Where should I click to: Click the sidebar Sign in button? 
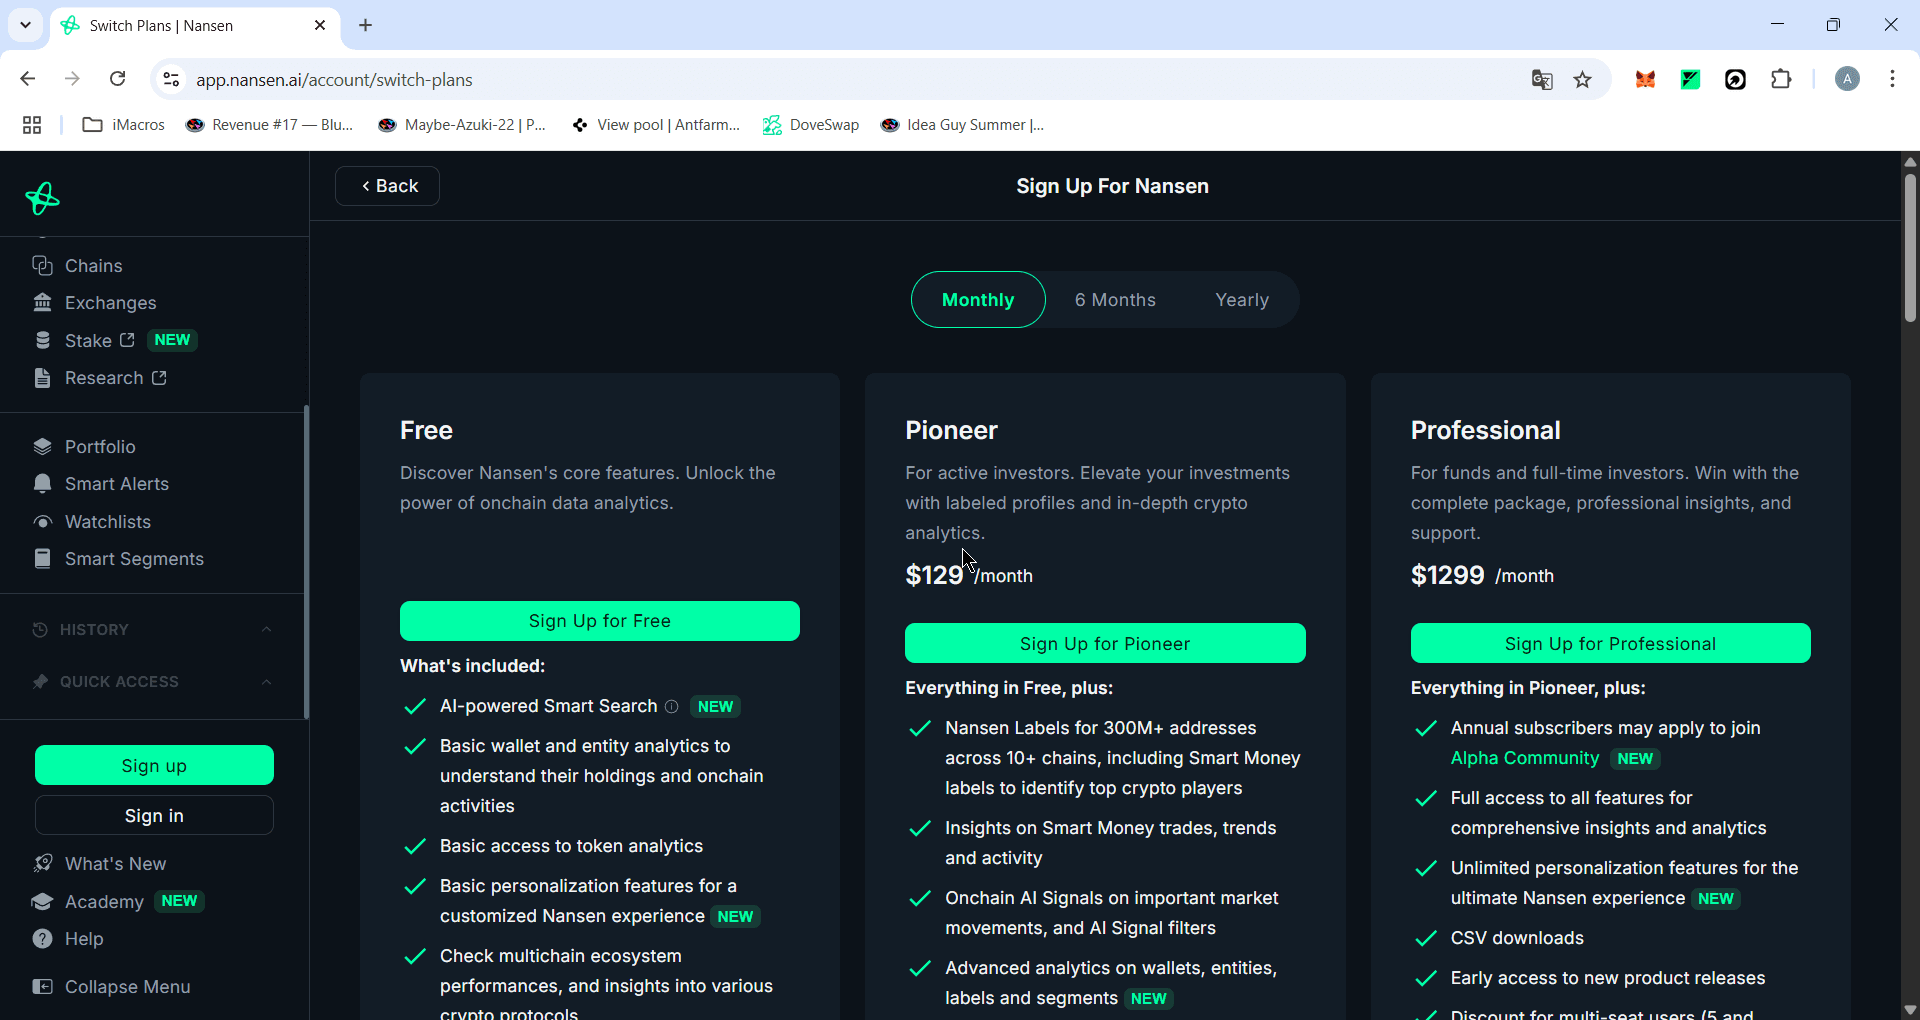[154, 816]
